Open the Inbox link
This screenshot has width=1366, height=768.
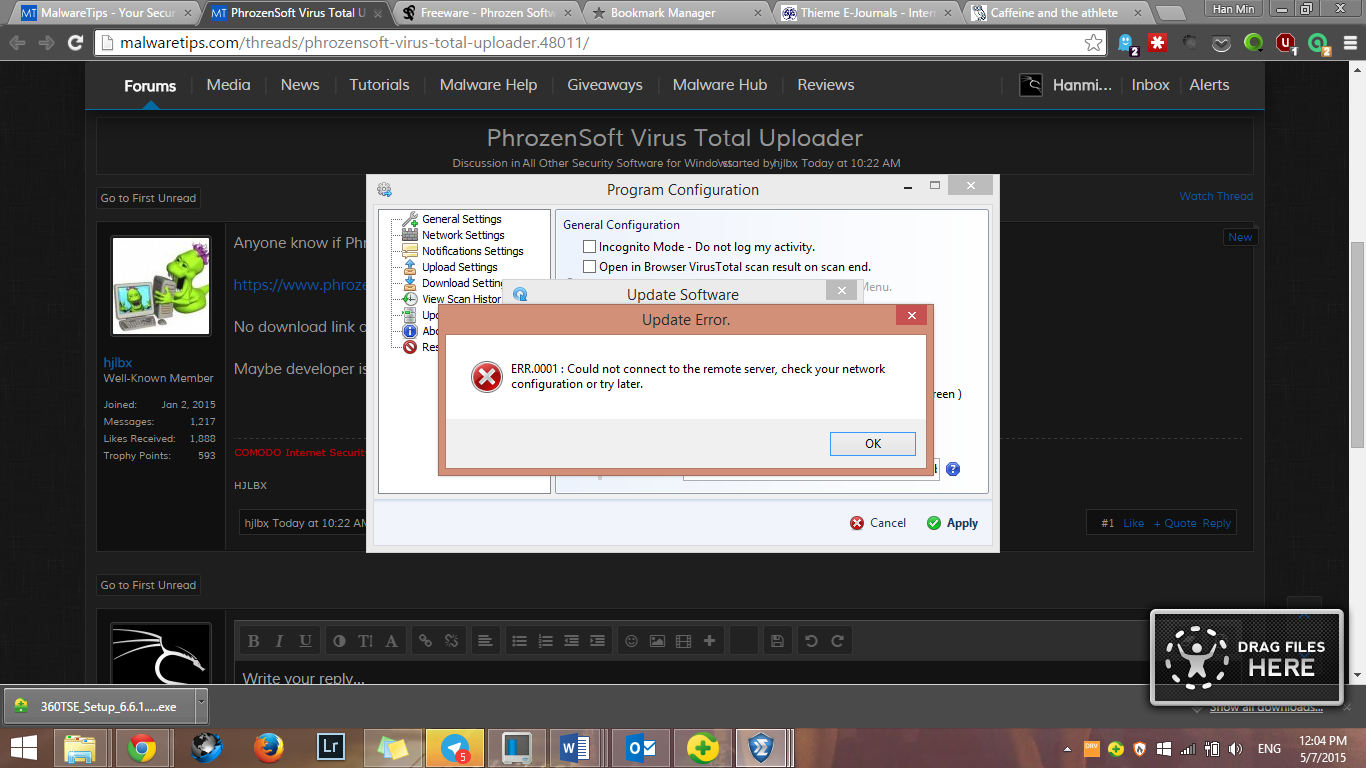click(1150, 85)
